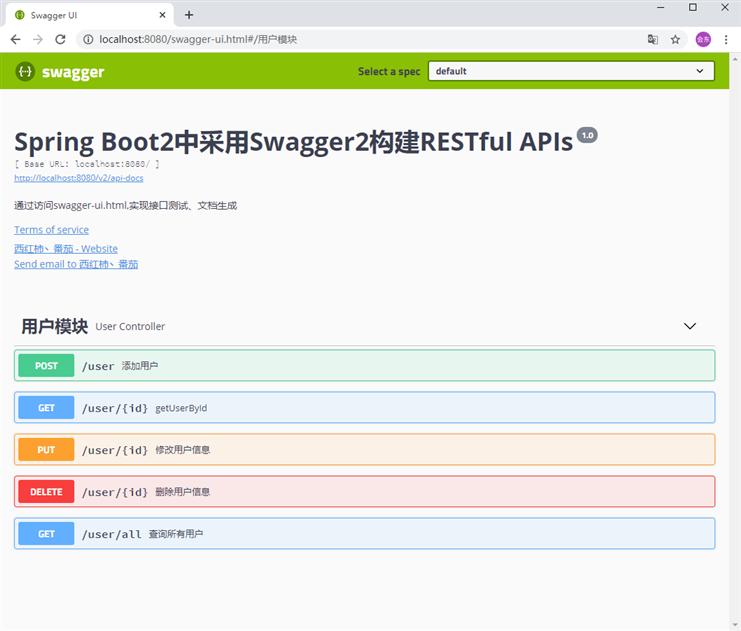Expand the POST /user endpoint
This screenshot has height=631, width=741.
click(364, 365)
